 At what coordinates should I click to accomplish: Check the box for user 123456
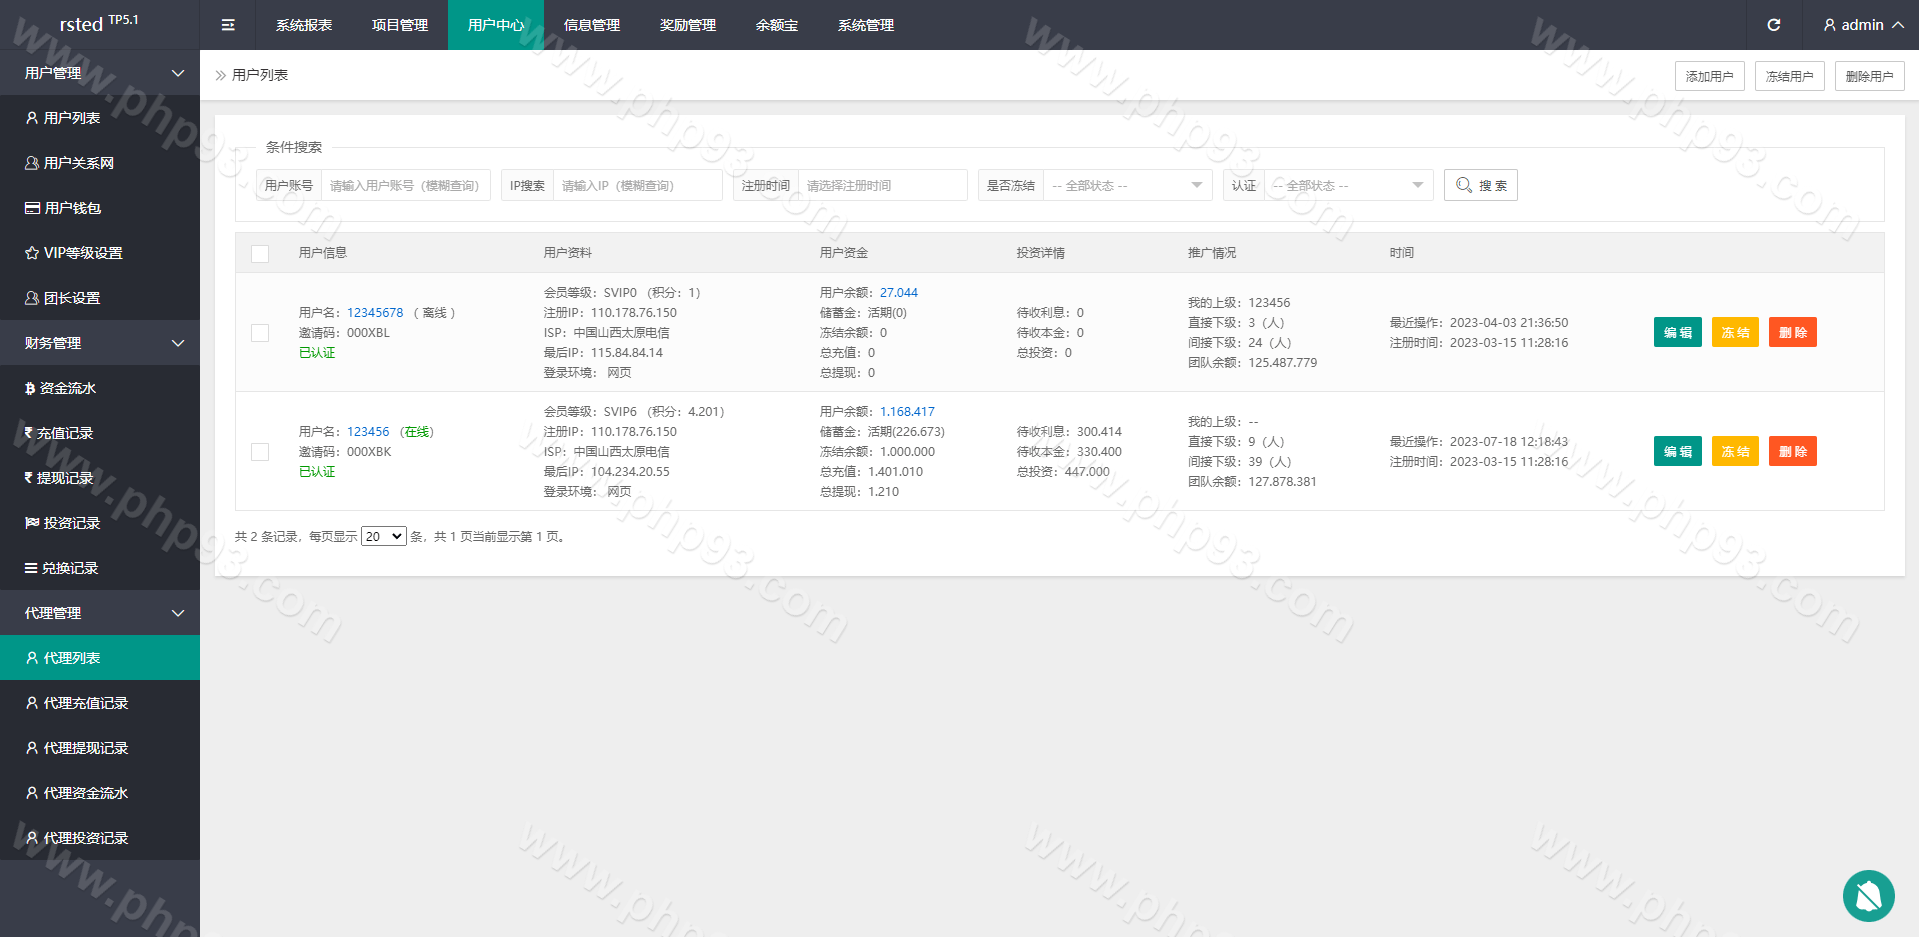coord(260,452)
